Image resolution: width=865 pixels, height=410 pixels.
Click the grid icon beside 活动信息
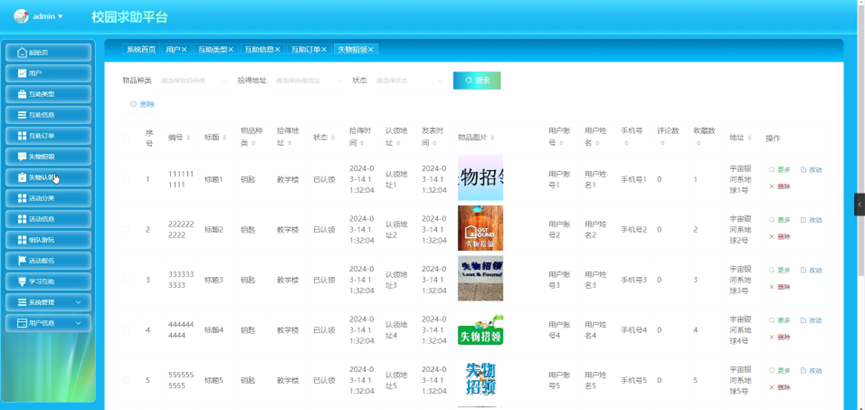(x=22, y=219)
